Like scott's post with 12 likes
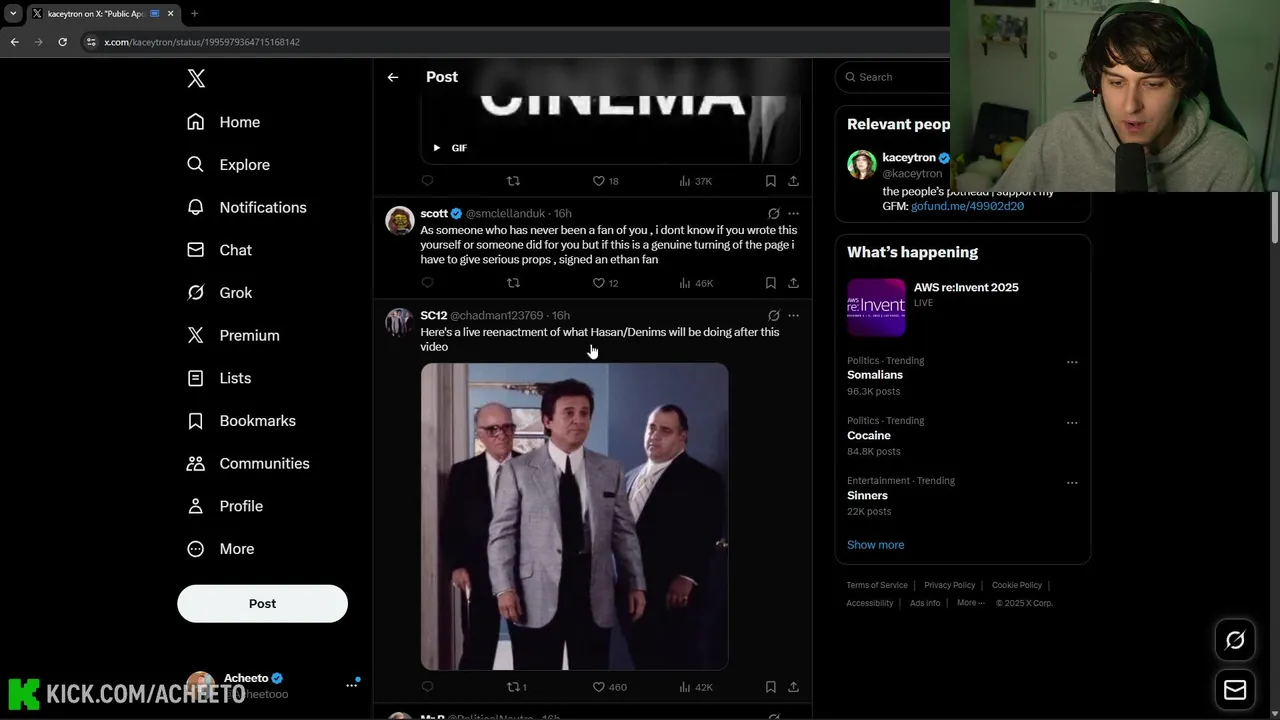This screenshot has height=720, width=1280. [x=606, y=283]
